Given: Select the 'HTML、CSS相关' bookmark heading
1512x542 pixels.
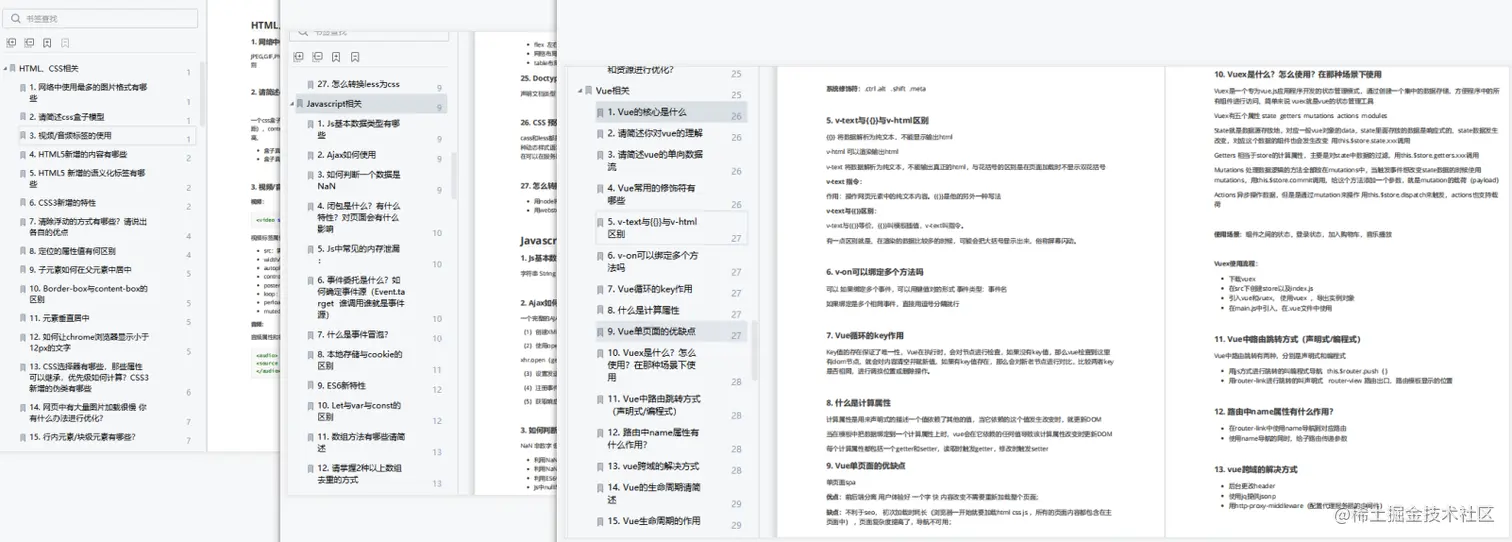Looking at the screenshot, I should point(50,68).
